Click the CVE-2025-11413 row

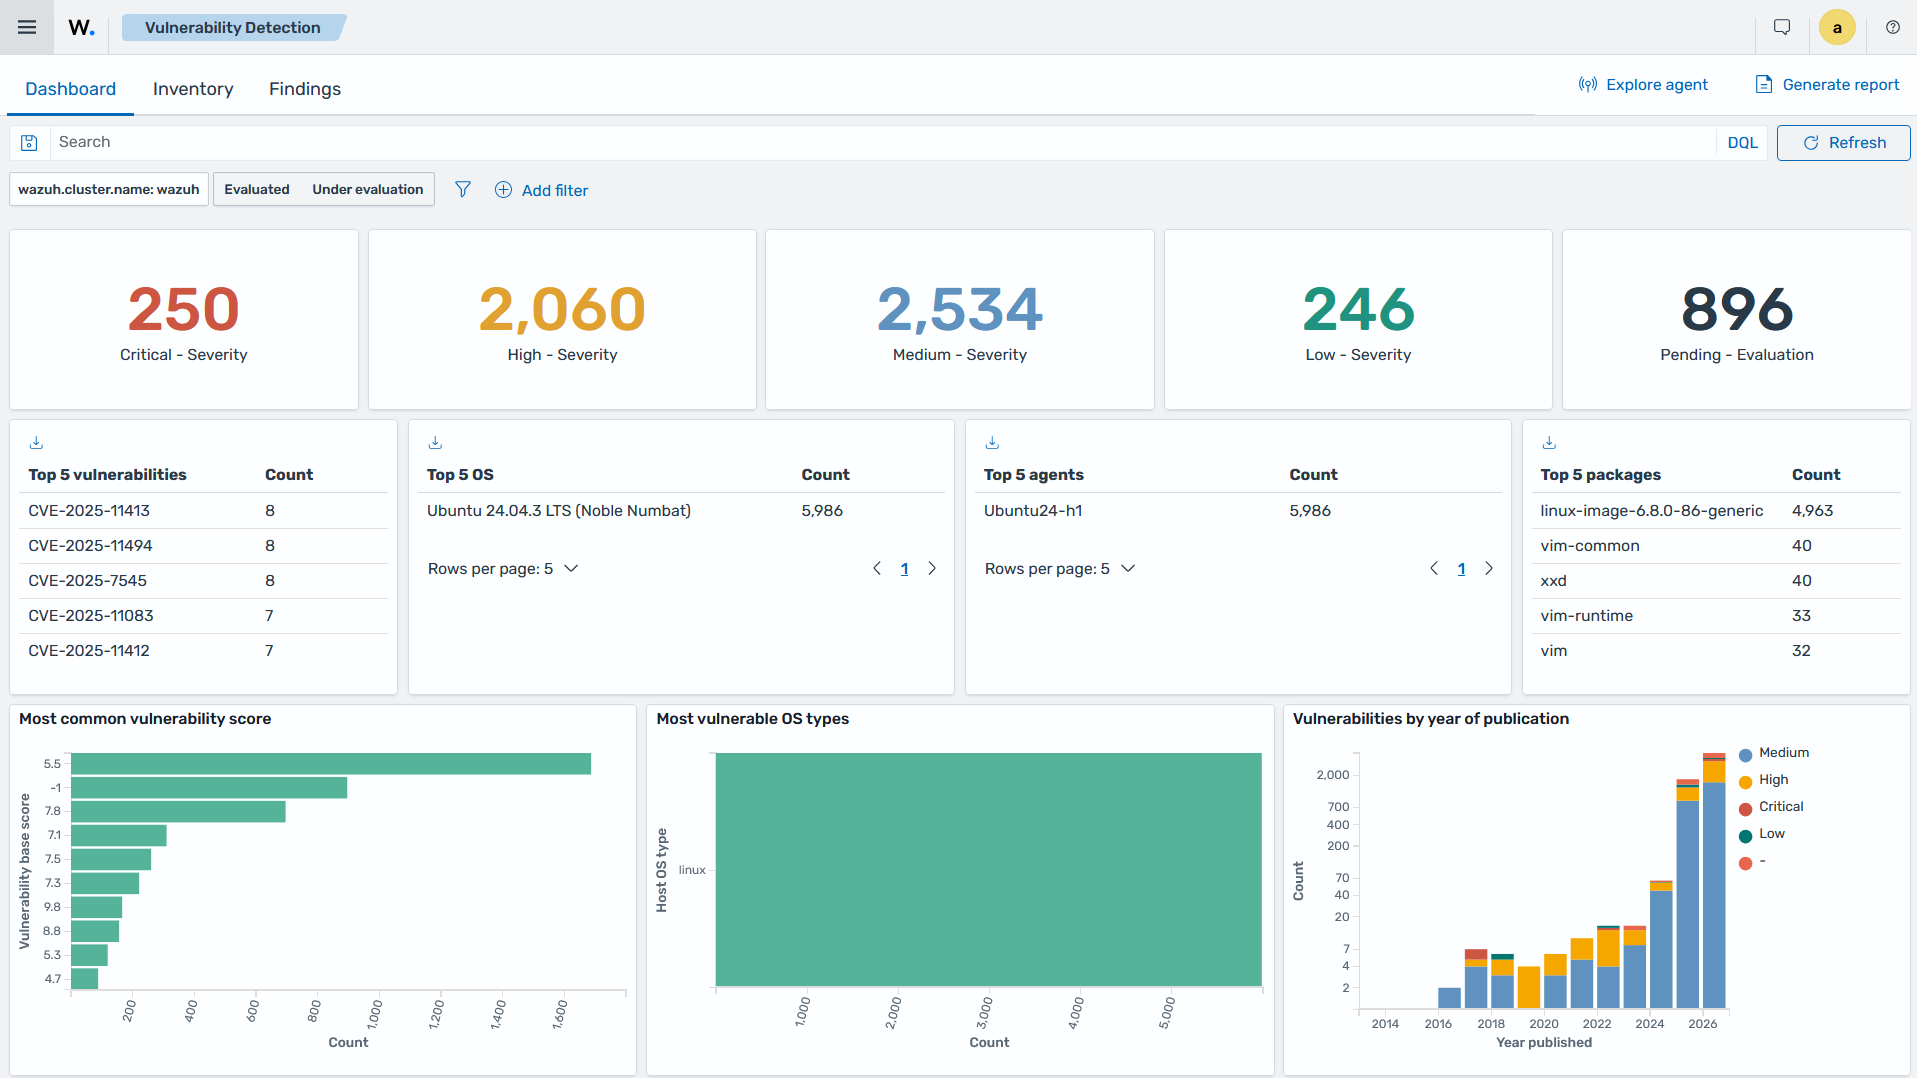coord(203,511)
